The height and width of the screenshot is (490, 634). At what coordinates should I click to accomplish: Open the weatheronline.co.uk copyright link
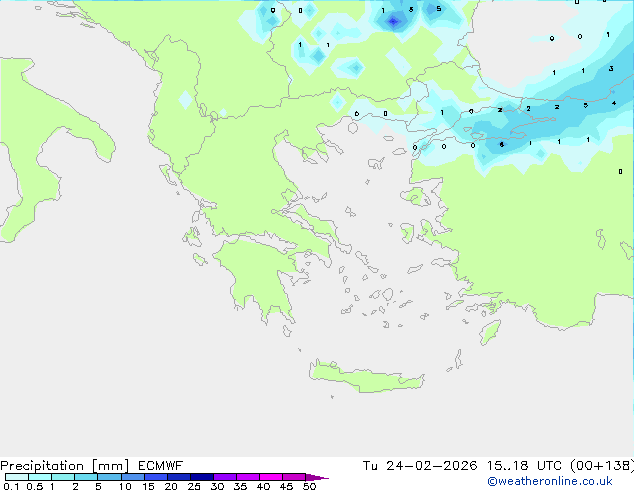click(549, 481)
